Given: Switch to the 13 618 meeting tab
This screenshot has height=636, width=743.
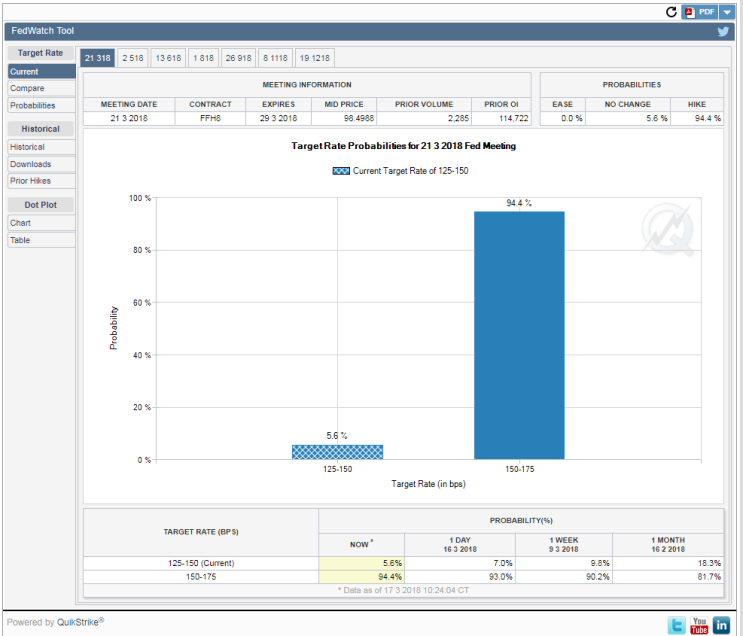Looking at the screenshot, I should point(168,58).
